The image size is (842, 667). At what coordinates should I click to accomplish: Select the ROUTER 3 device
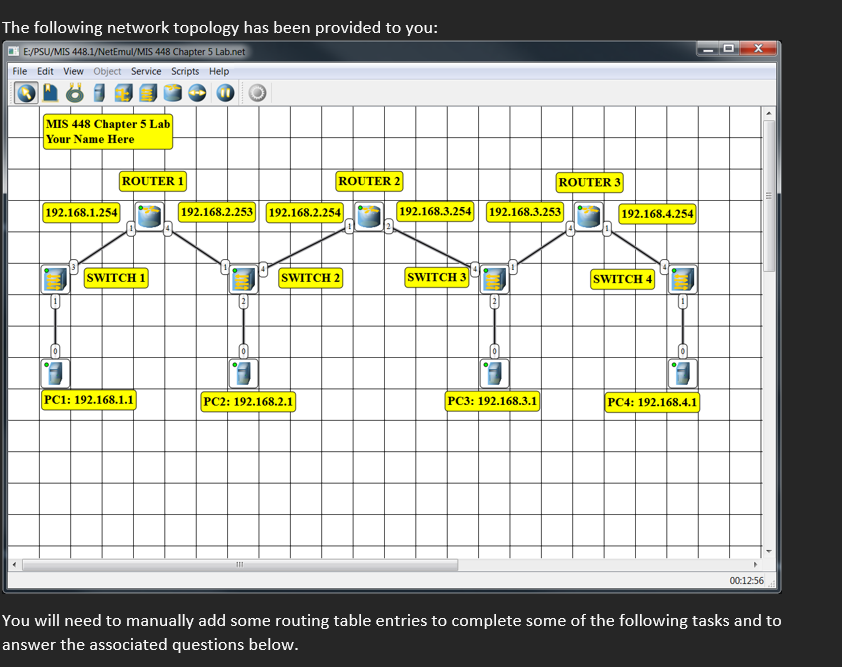(x=588, y=215)
